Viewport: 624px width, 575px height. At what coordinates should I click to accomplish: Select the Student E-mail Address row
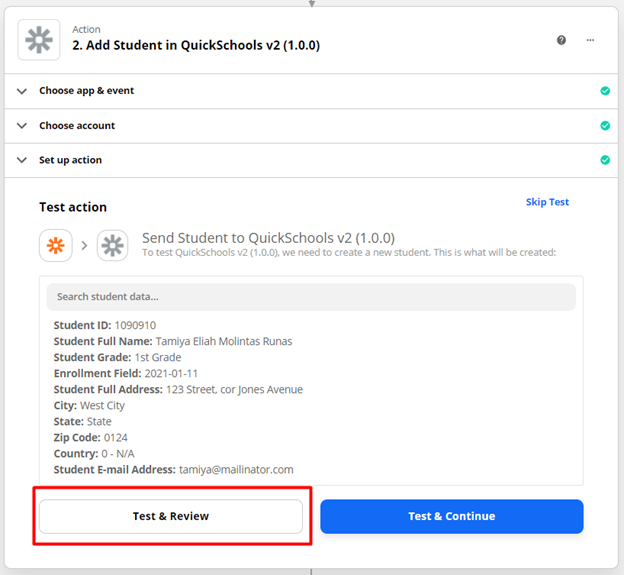pyautogui.click(x=174, y=470)
